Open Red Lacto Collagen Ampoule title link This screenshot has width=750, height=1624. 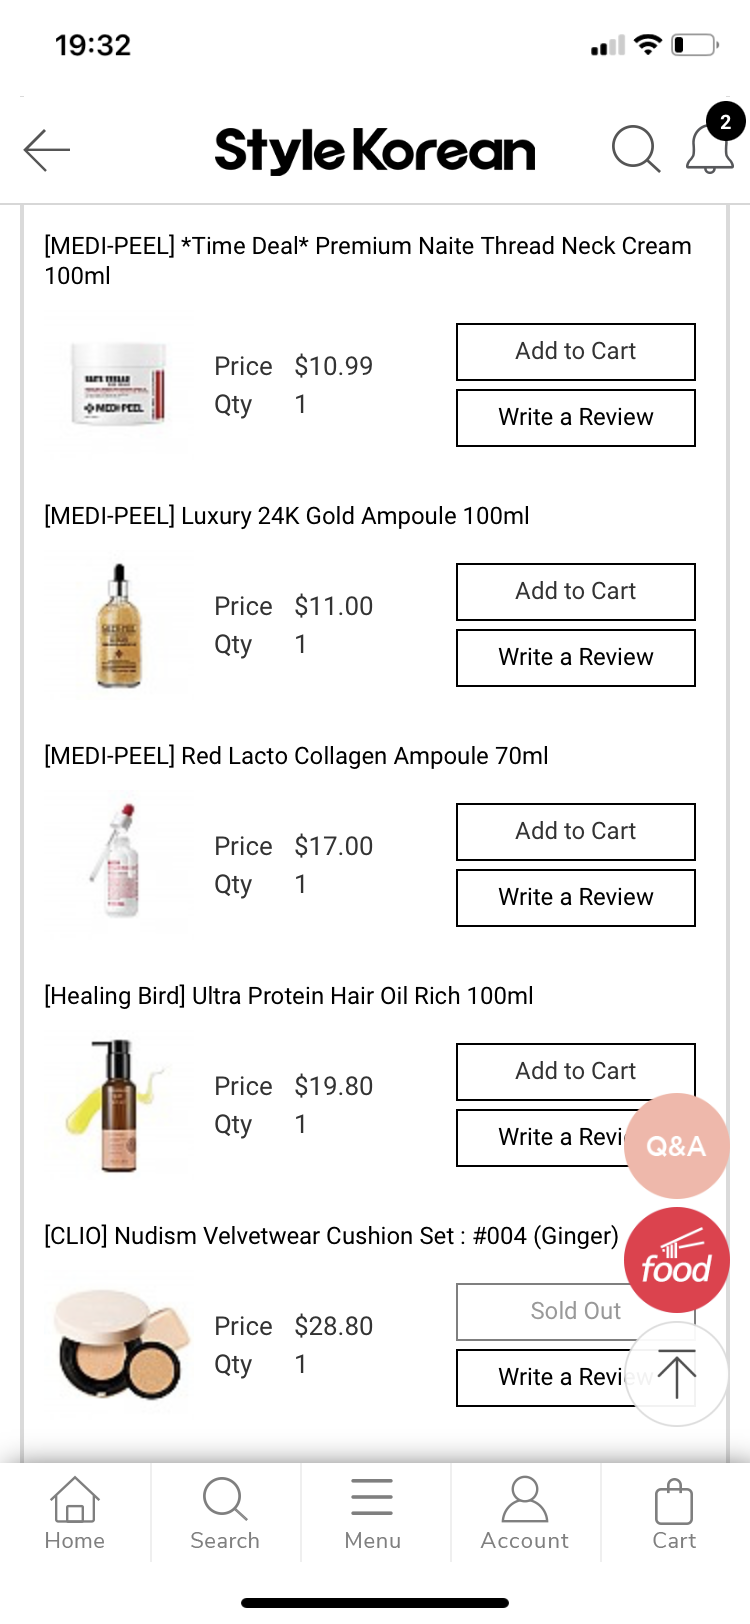point(296,756)
